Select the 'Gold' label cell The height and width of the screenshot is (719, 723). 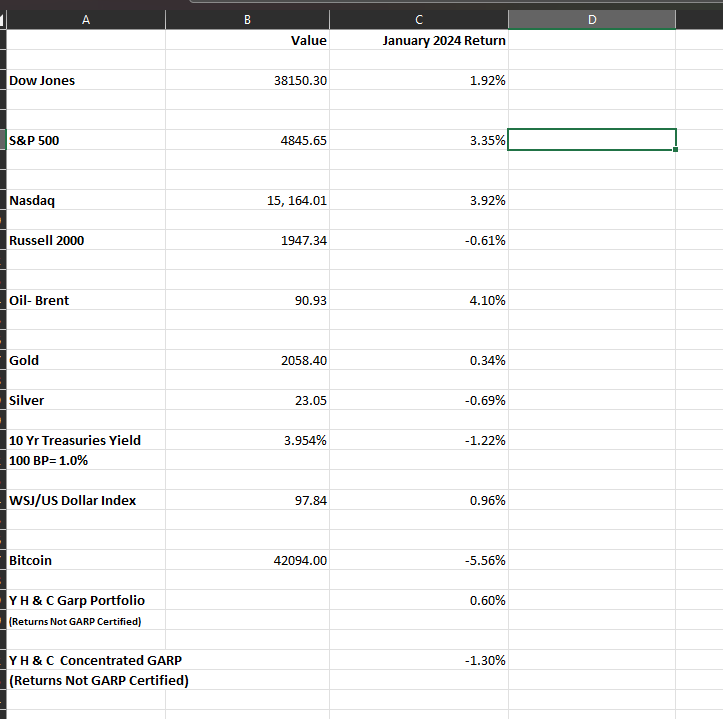[86, 360]
